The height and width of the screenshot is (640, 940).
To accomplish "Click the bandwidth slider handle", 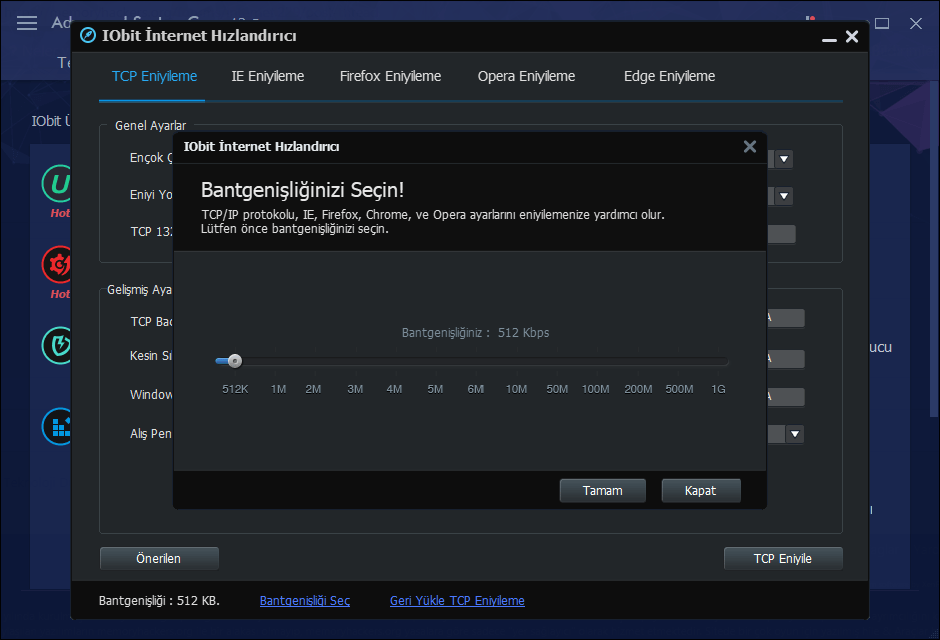I will point(235,361).
